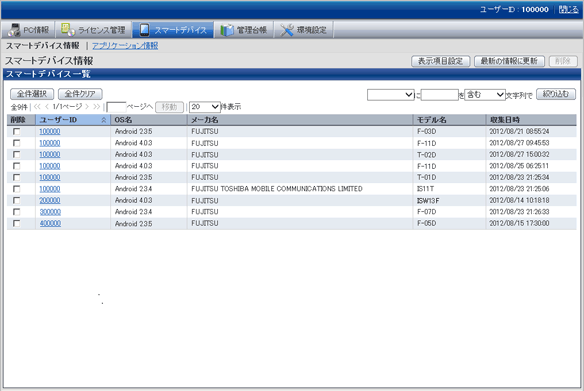
Task: Jump to last page double arrow
Action: (97, 107)
